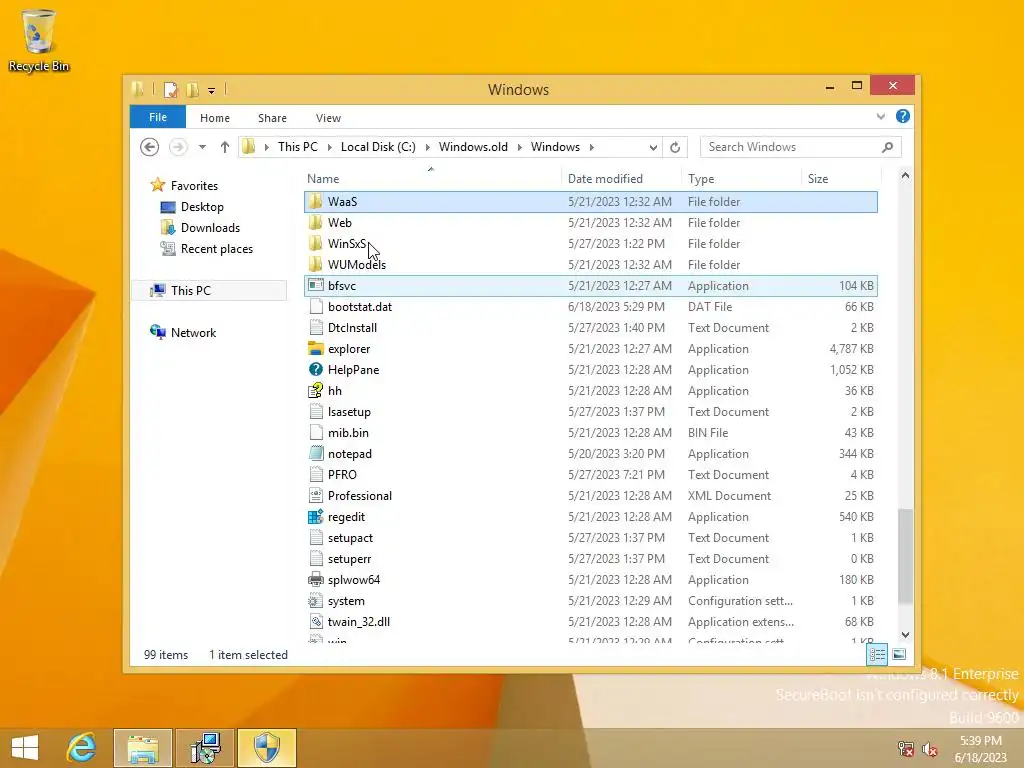
Task: Click the New folder quick access icon
Action: 193,89
